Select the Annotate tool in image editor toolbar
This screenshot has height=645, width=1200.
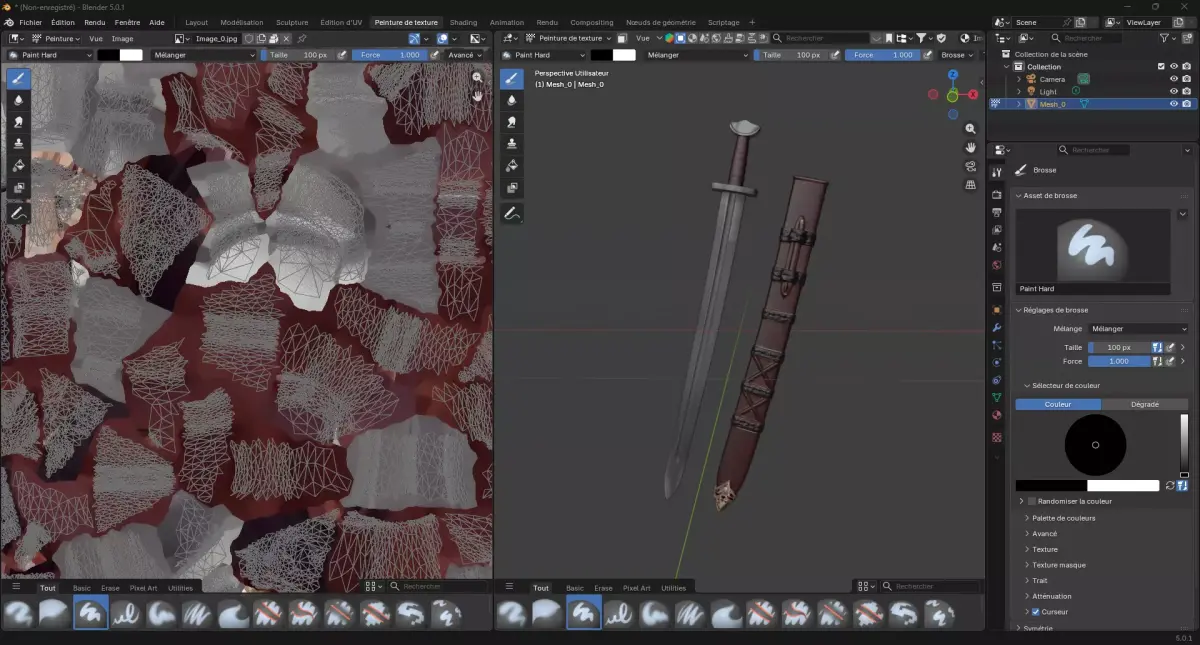point(18,213)
